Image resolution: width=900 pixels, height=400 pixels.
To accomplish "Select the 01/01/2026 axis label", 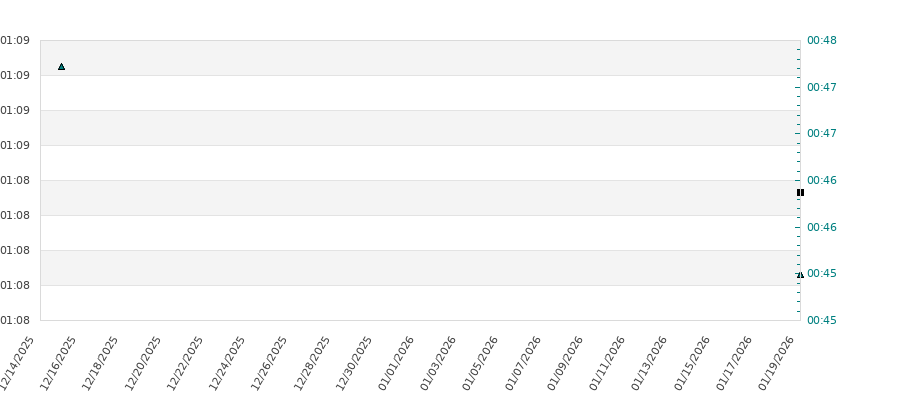I will coord(399,362).
